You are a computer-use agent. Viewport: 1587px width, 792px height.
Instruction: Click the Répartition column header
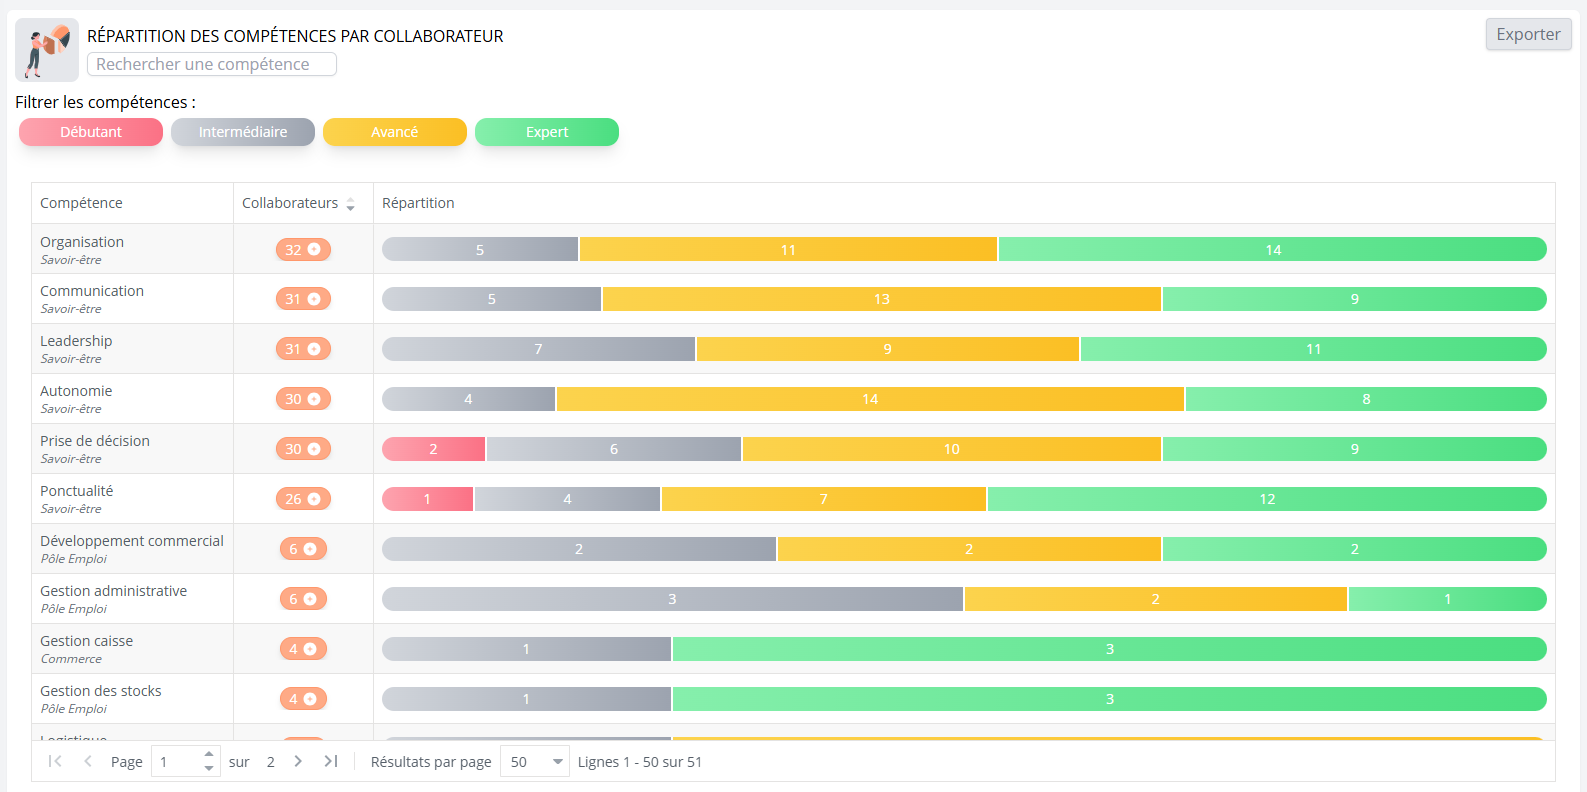click(x=418, y=203)
